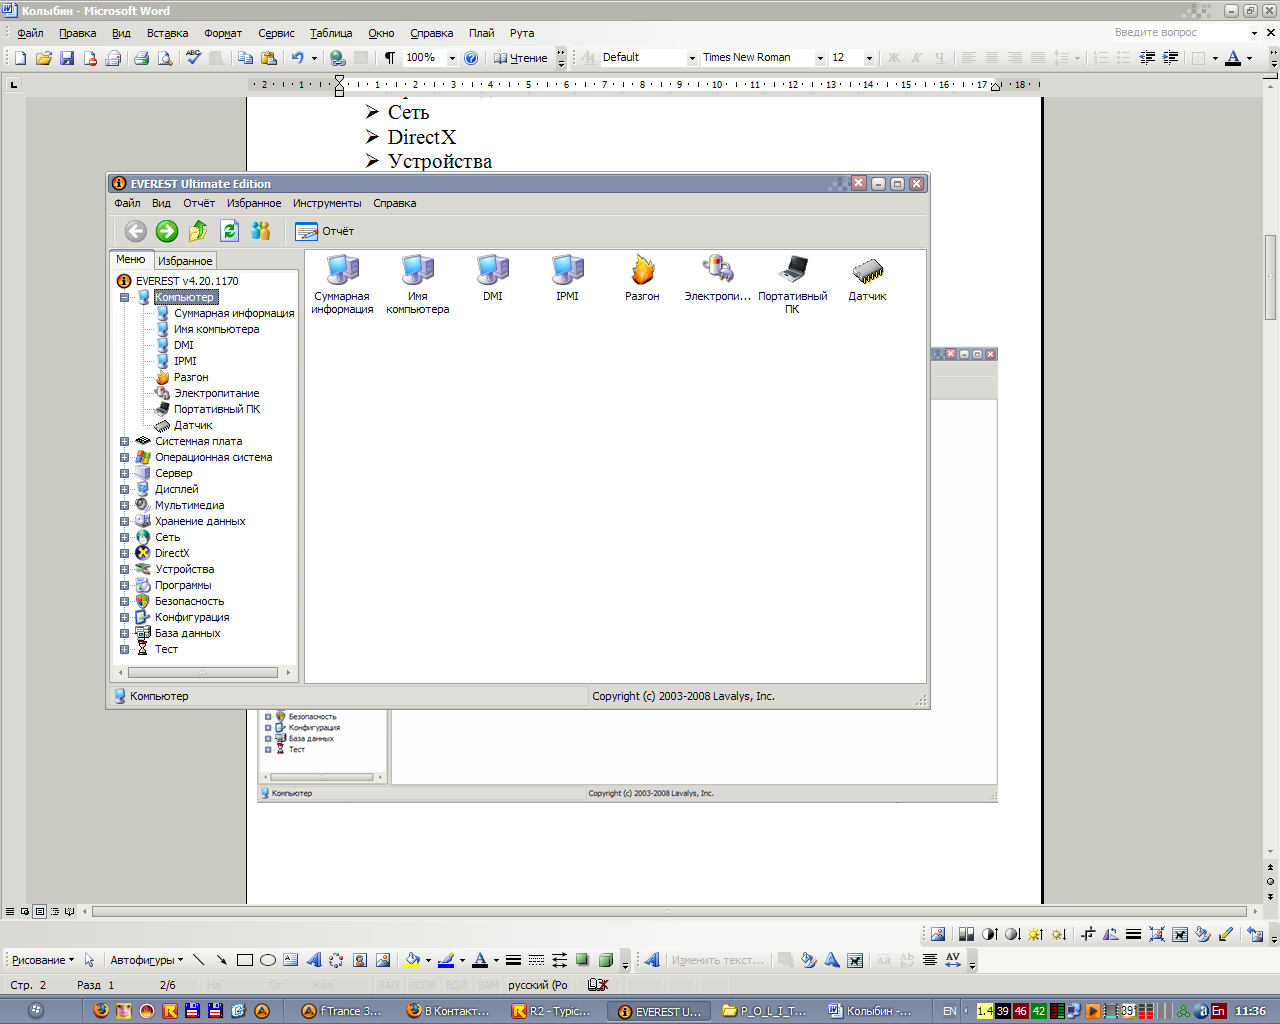Image resolution: width=1280 pixels, height=1024 pixels.
Task: Open Word Вставка menu
Action: pyautogui.click(x=167, y=33)
